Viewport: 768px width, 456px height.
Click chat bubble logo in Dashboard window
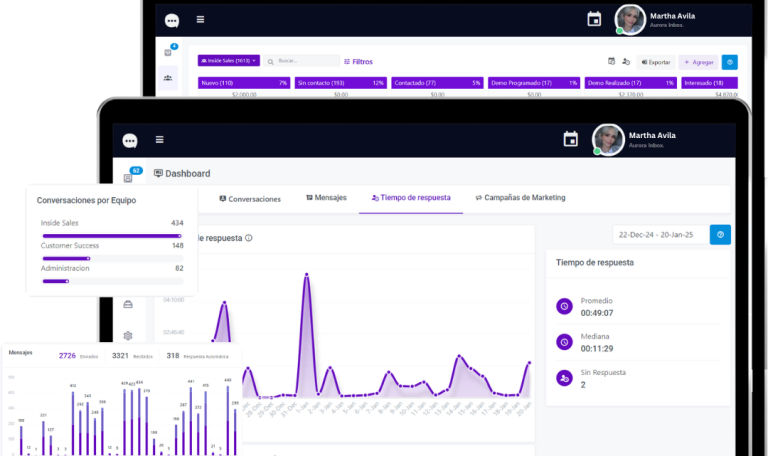point(130,141)
